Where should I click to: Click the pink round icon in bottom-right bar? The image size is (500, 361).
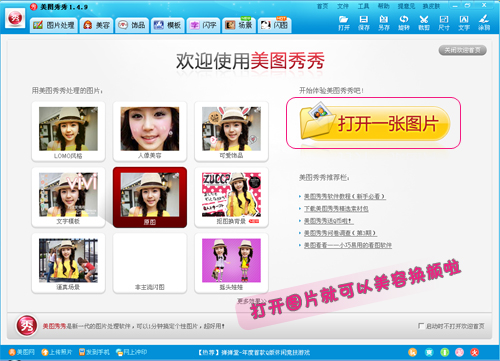click(x=460, y=352)
